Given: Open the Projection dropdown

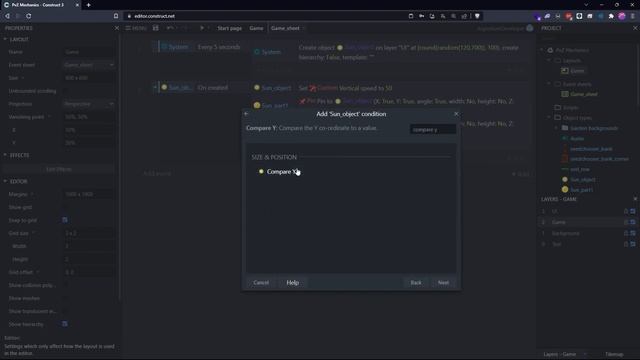Looking at the screenshot, I should (89, 104).
